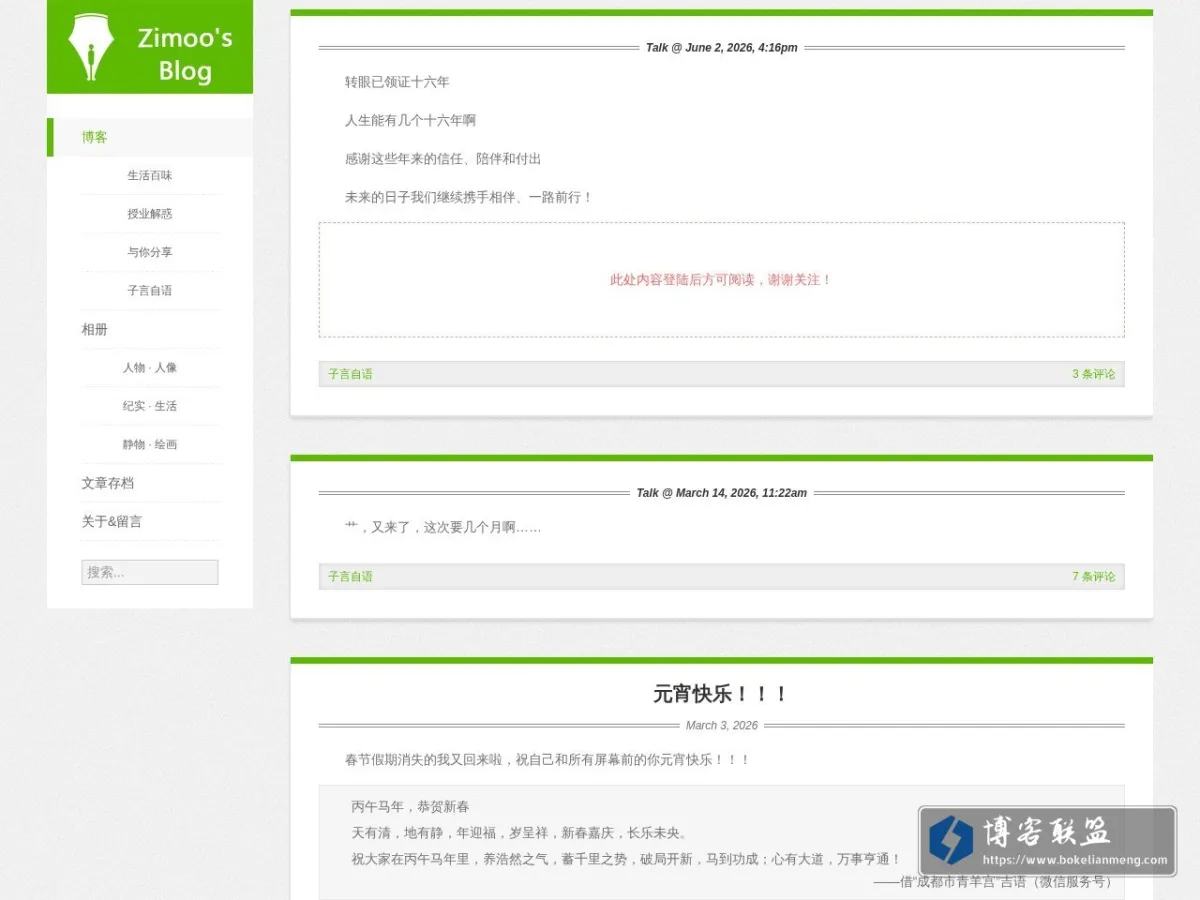Click the login-required notice text
Viewport: 1200px width, 900px height.
pyautogui.click(x=721, y=280)
